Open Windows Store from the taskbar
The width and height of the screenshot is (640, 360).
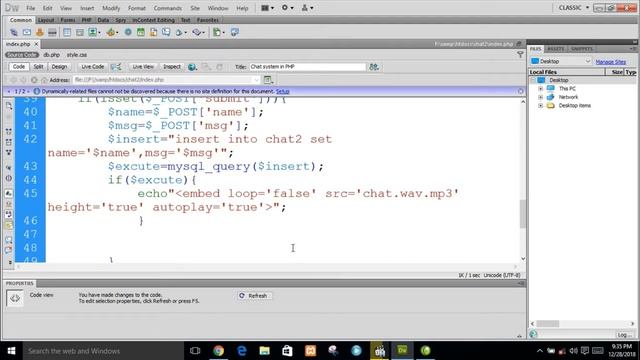(287, 351)
